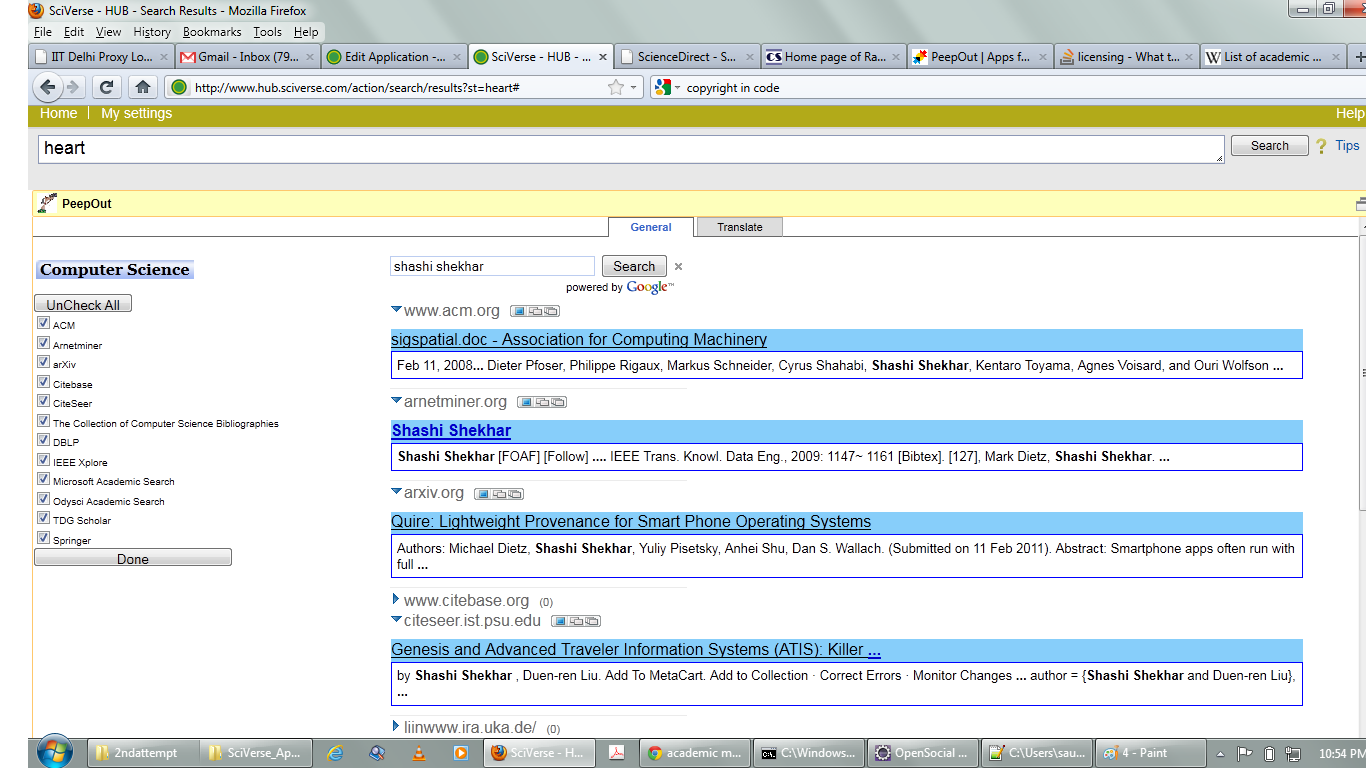Open the File menu

point(41,32)
